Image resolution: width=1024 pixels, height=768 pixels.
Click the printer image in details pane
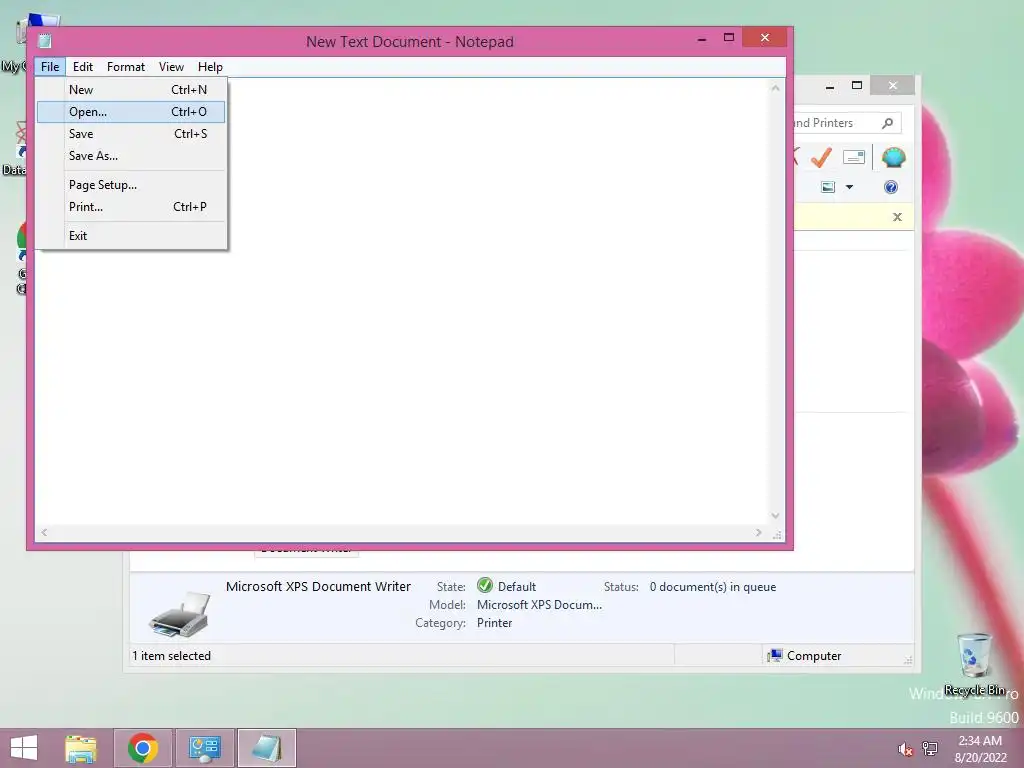[x=180, y=614]
